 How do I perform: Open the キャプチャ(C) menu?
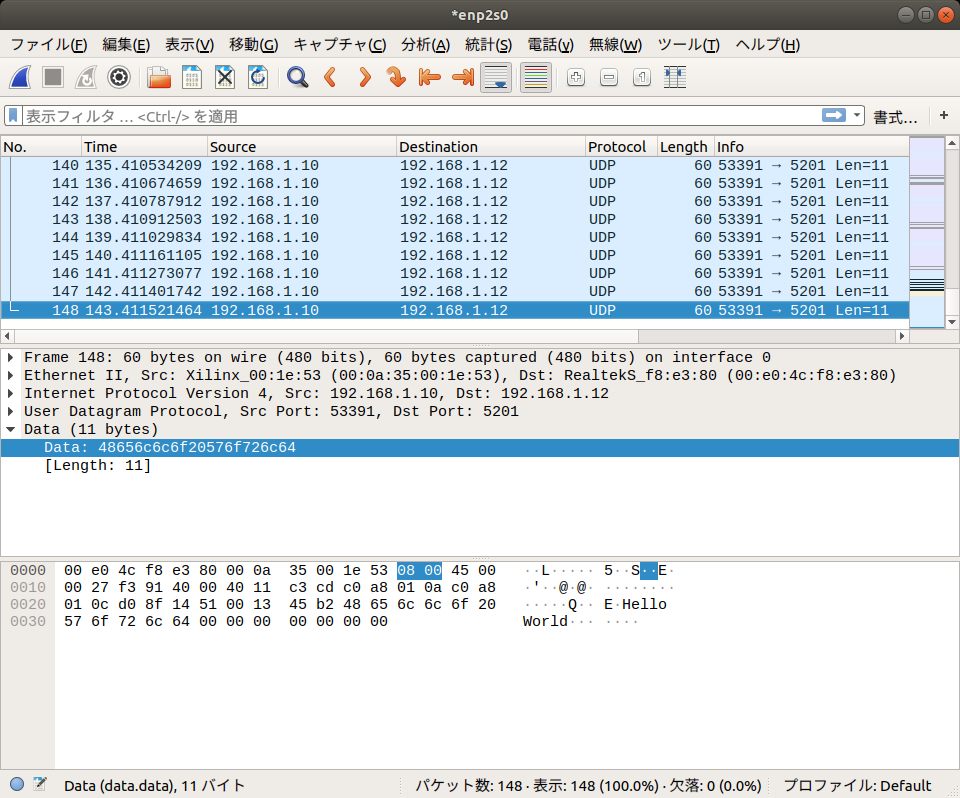click(340, 45)
